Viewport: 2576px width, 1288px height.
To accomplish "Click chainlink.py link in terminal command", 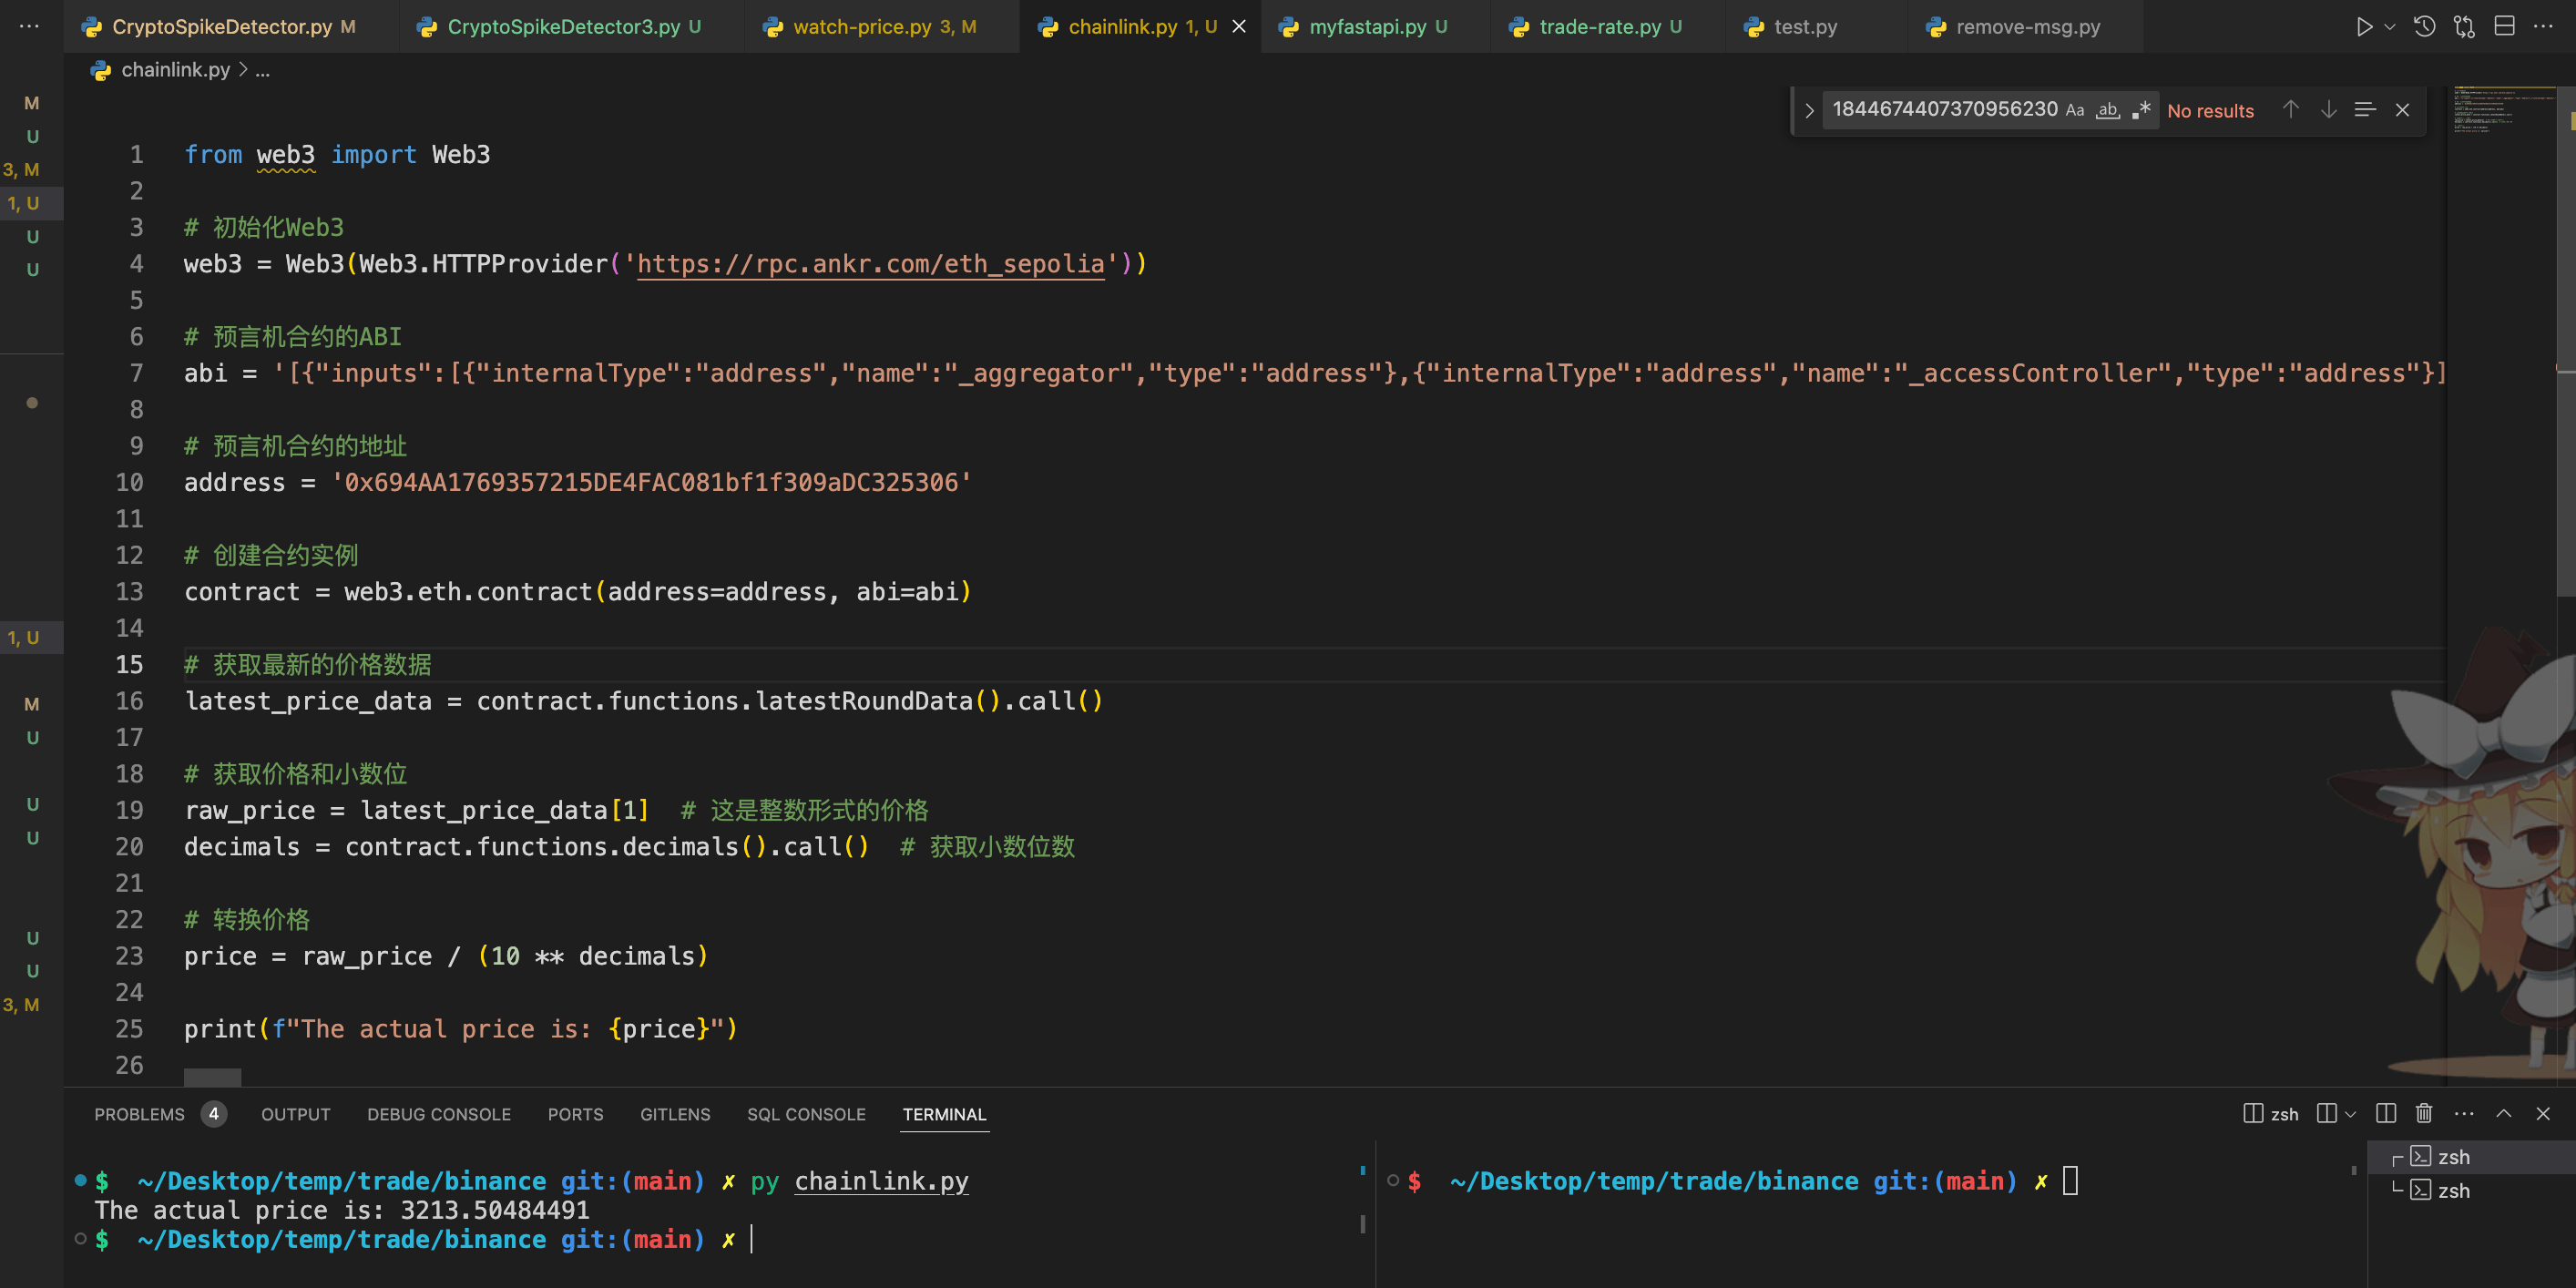I will (x=882, y=1181).
